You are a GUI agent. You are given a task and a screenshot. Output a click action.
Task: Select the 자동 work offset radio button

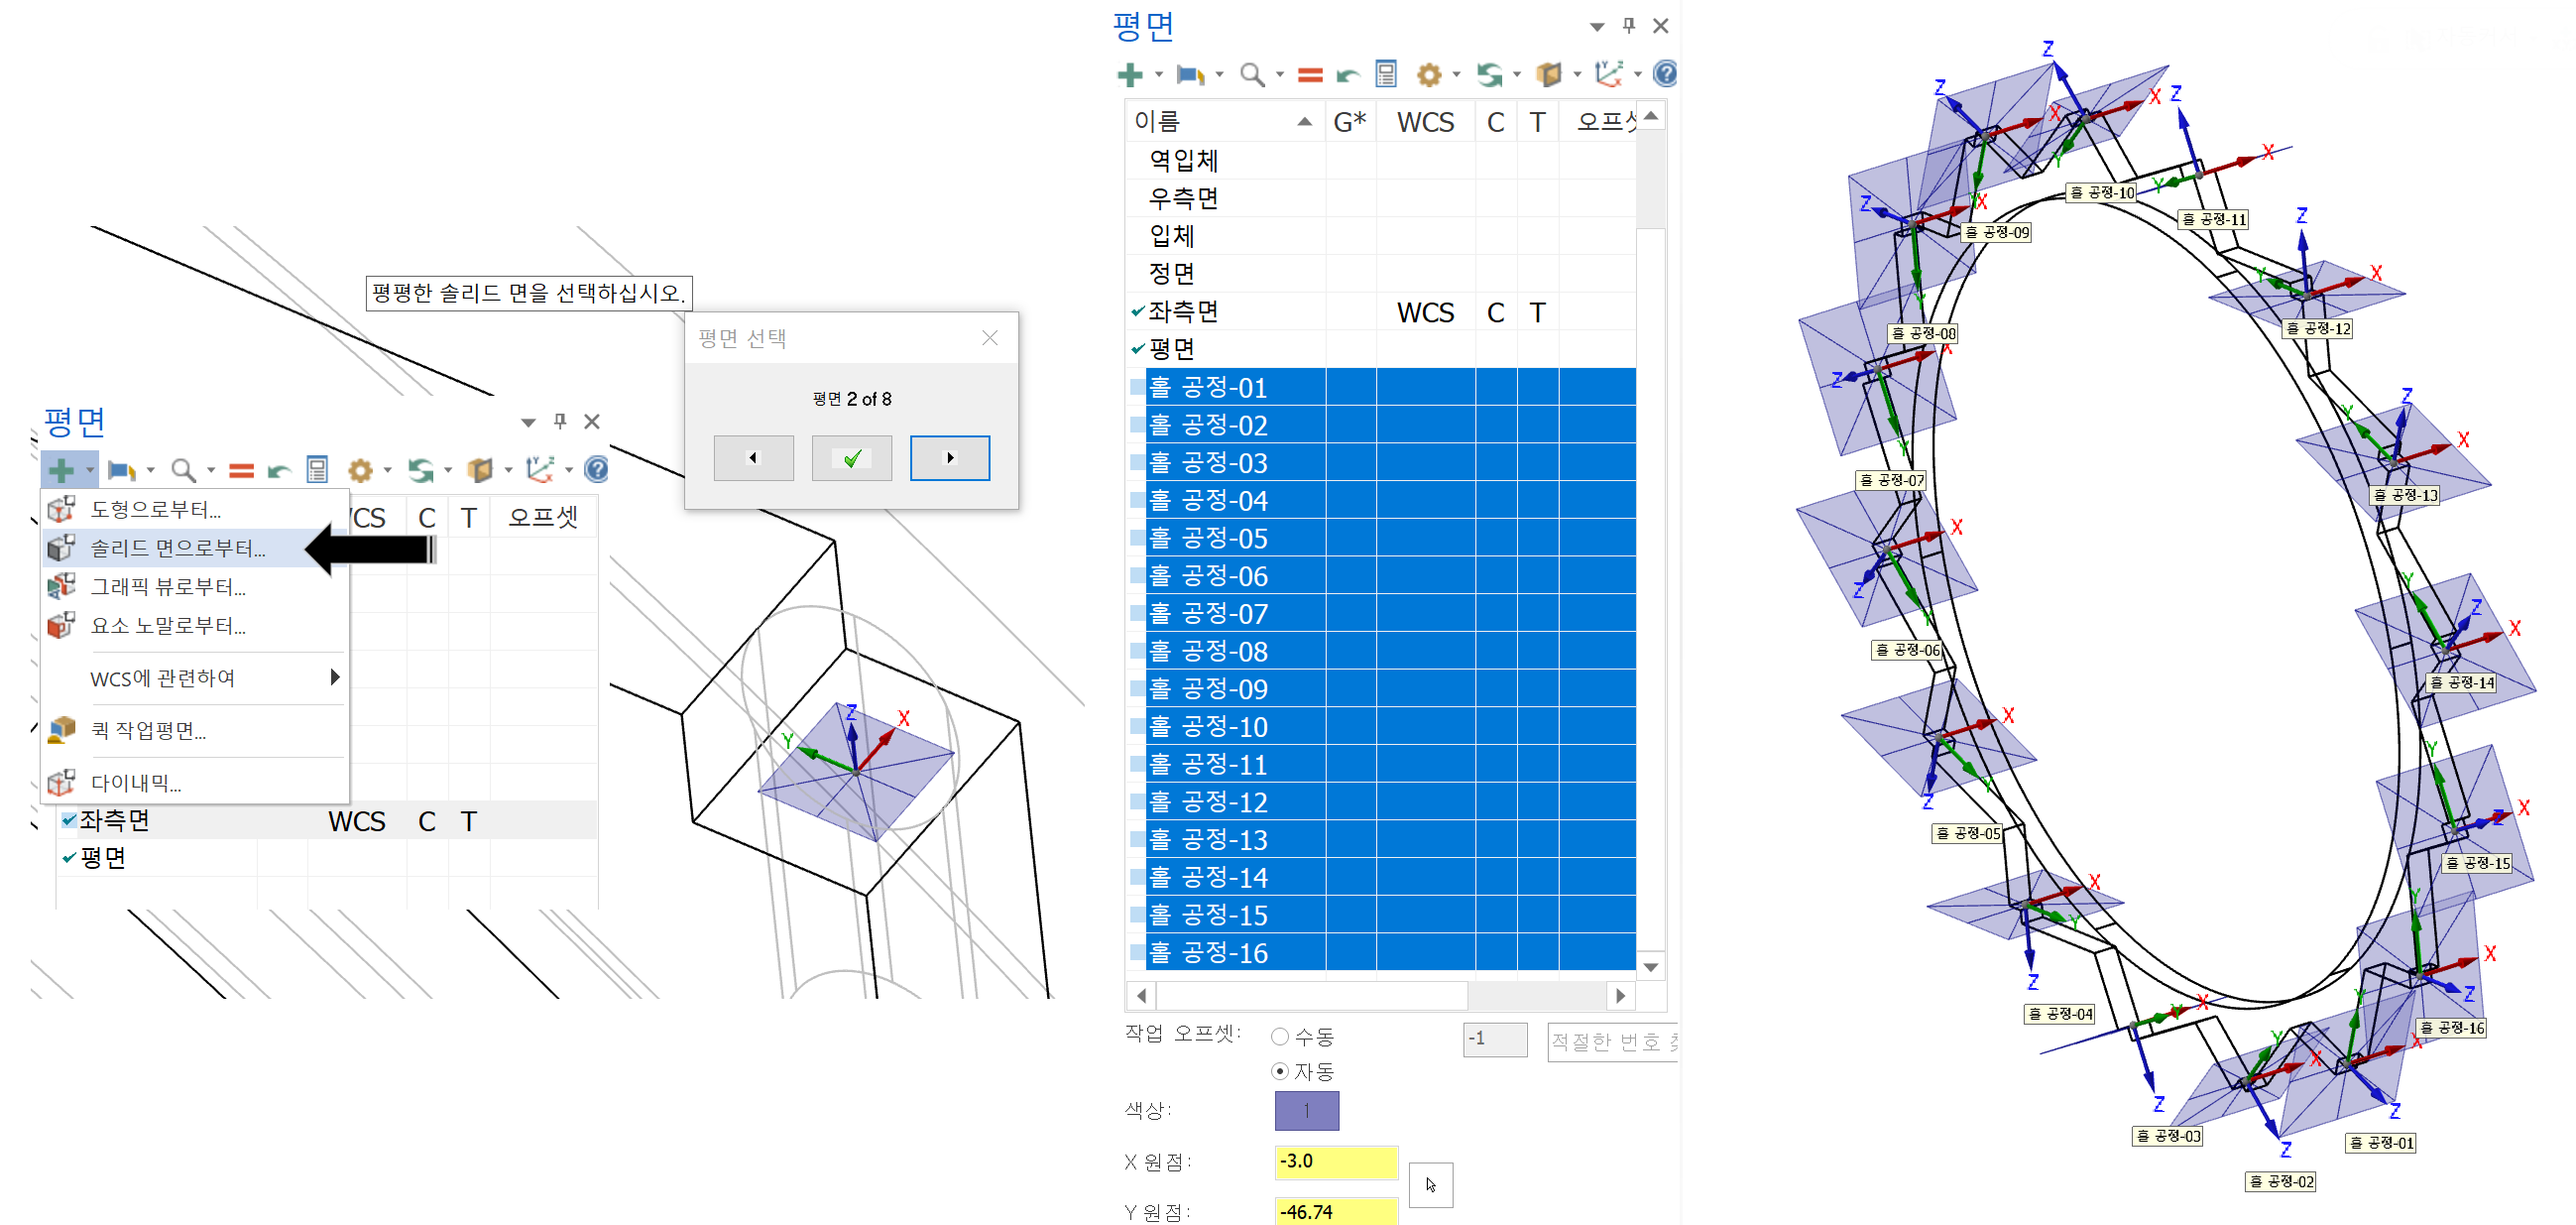[x=1279, y=1071]
